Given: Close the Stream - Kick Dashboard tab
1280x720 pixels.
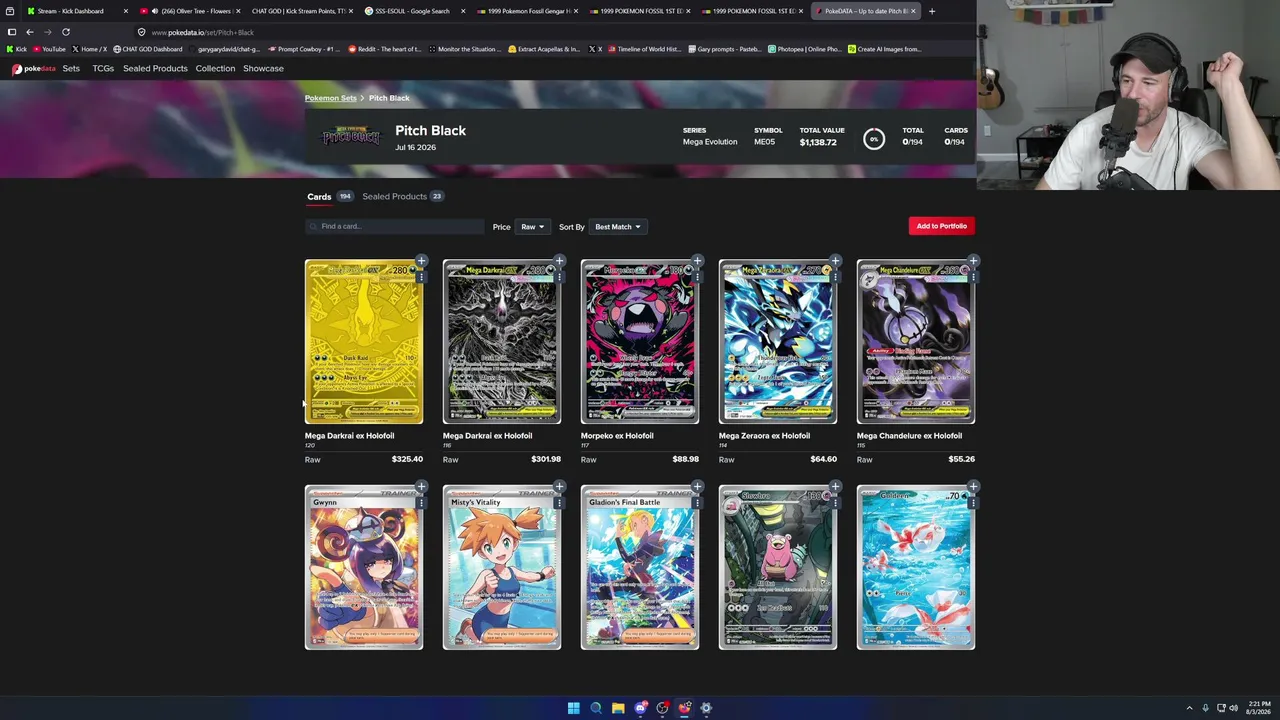Looking at the screenshot, I should (x=125, y=11).
